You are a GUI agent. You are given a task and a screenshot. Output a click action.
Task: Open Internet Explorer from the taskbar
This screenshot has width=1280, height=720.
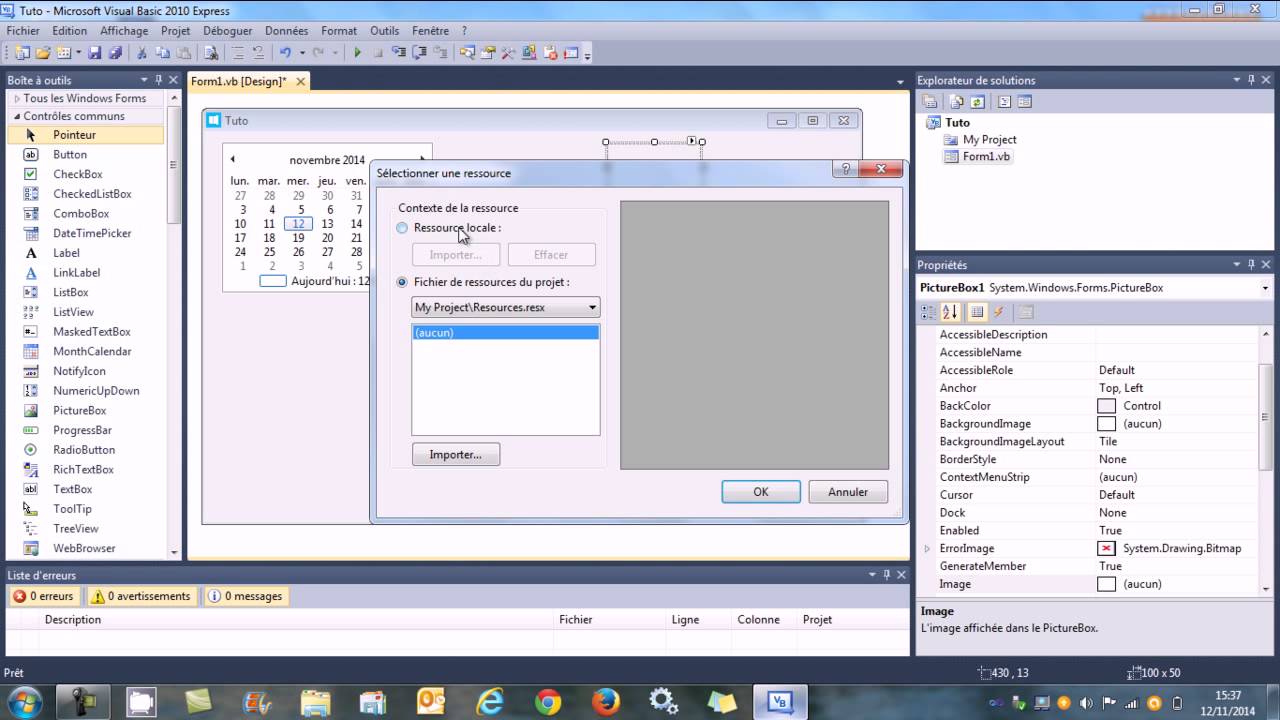tap(490, 702)
